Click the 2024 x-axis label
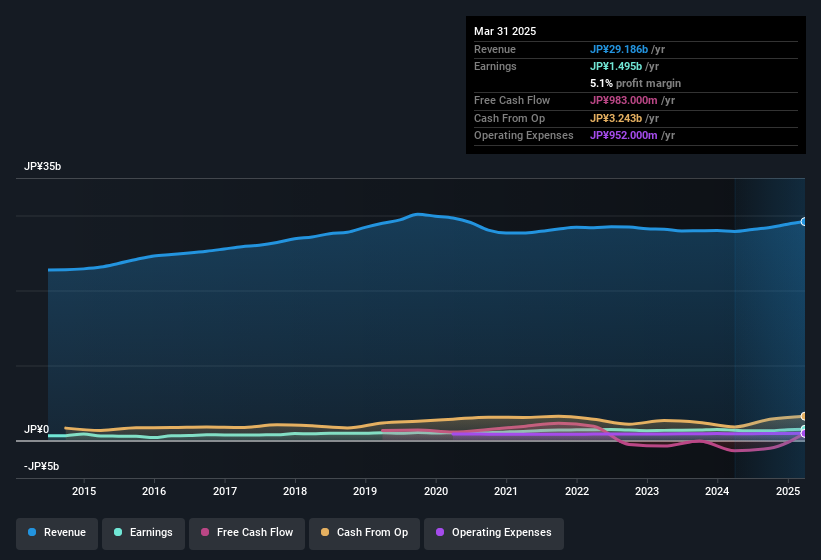Image resolution: width=821 pixels, height=560 pixels. (717, 491)
